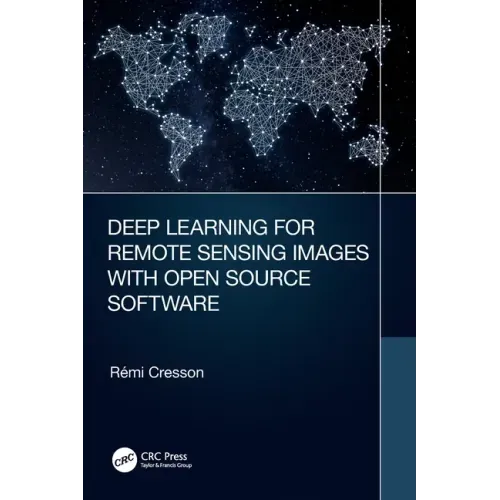Click the author name 'Rémi Cresson'

pos(157,373)
